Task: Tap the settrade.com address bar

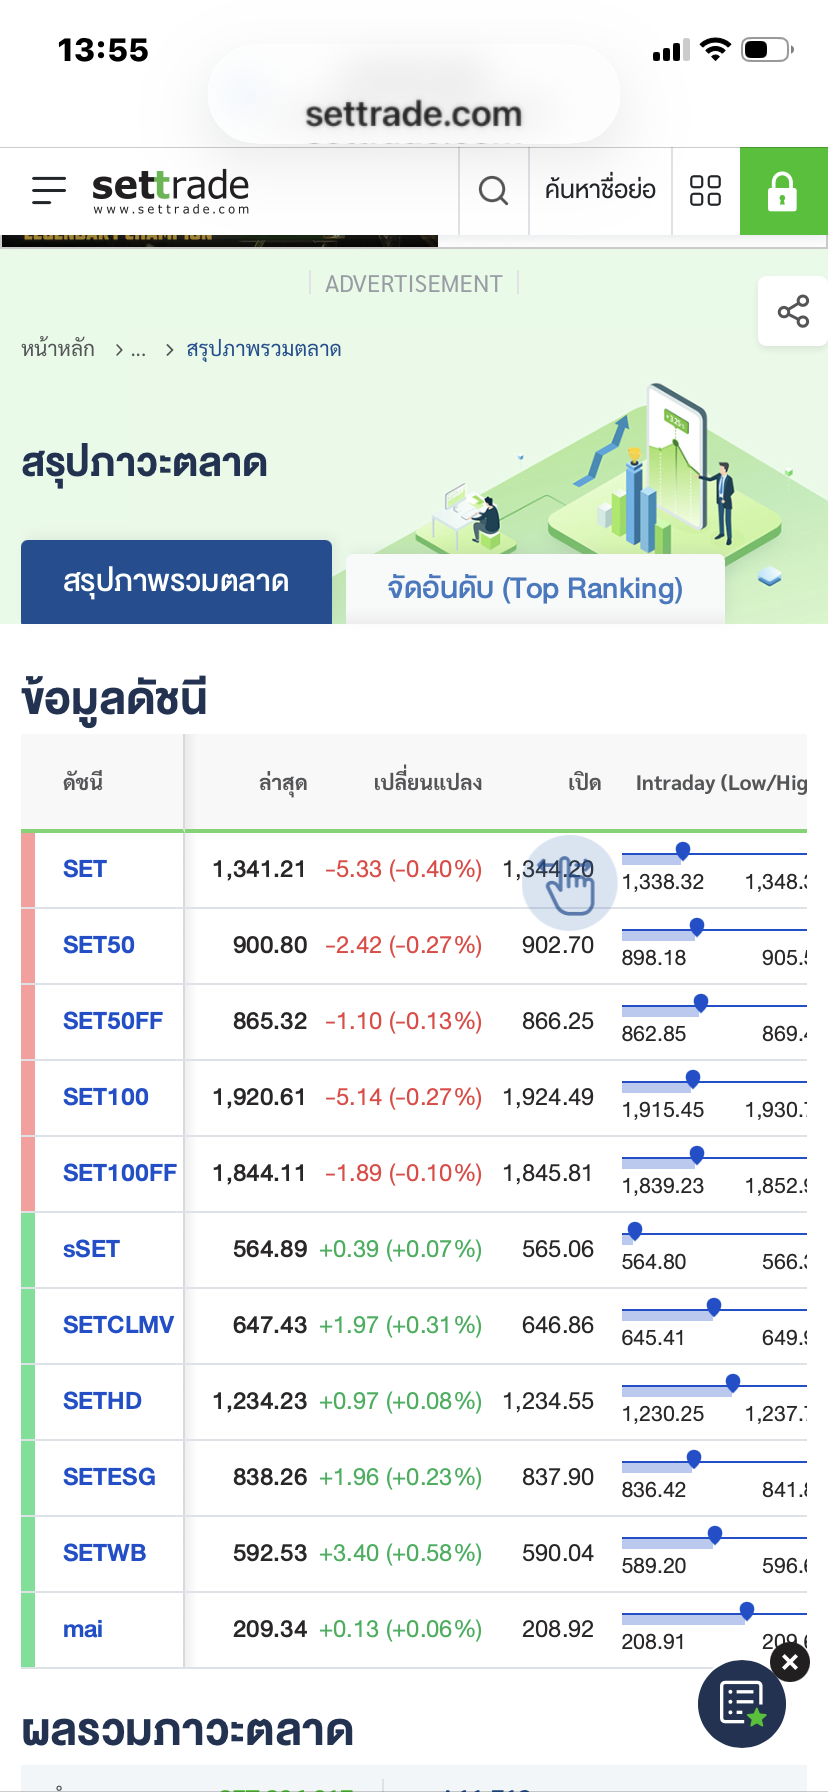Action: tap(414, 114)
